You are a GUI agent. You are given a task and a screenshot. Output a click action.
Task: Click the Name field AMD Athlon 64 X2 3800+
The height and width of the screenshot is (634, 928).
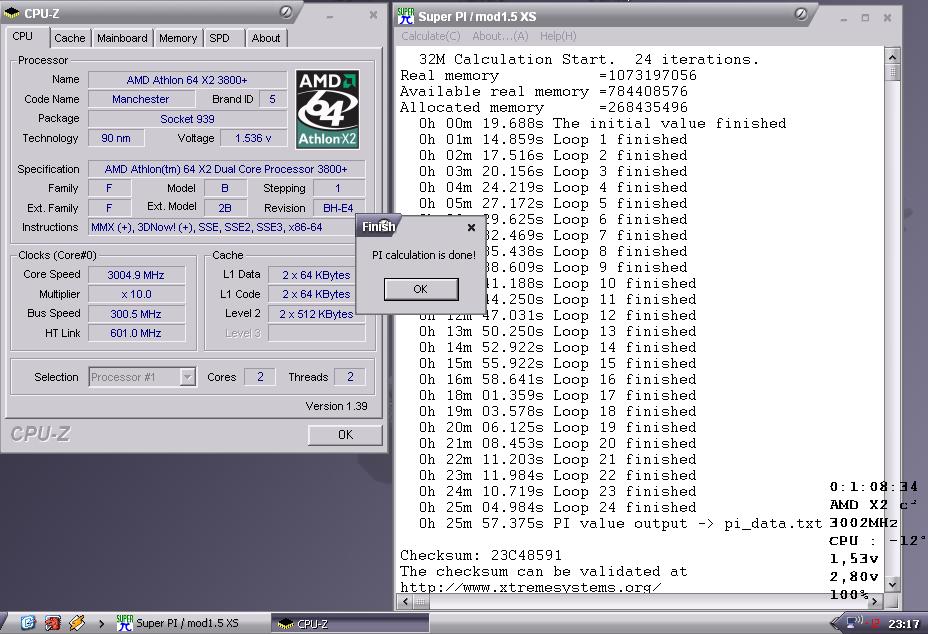187,80
